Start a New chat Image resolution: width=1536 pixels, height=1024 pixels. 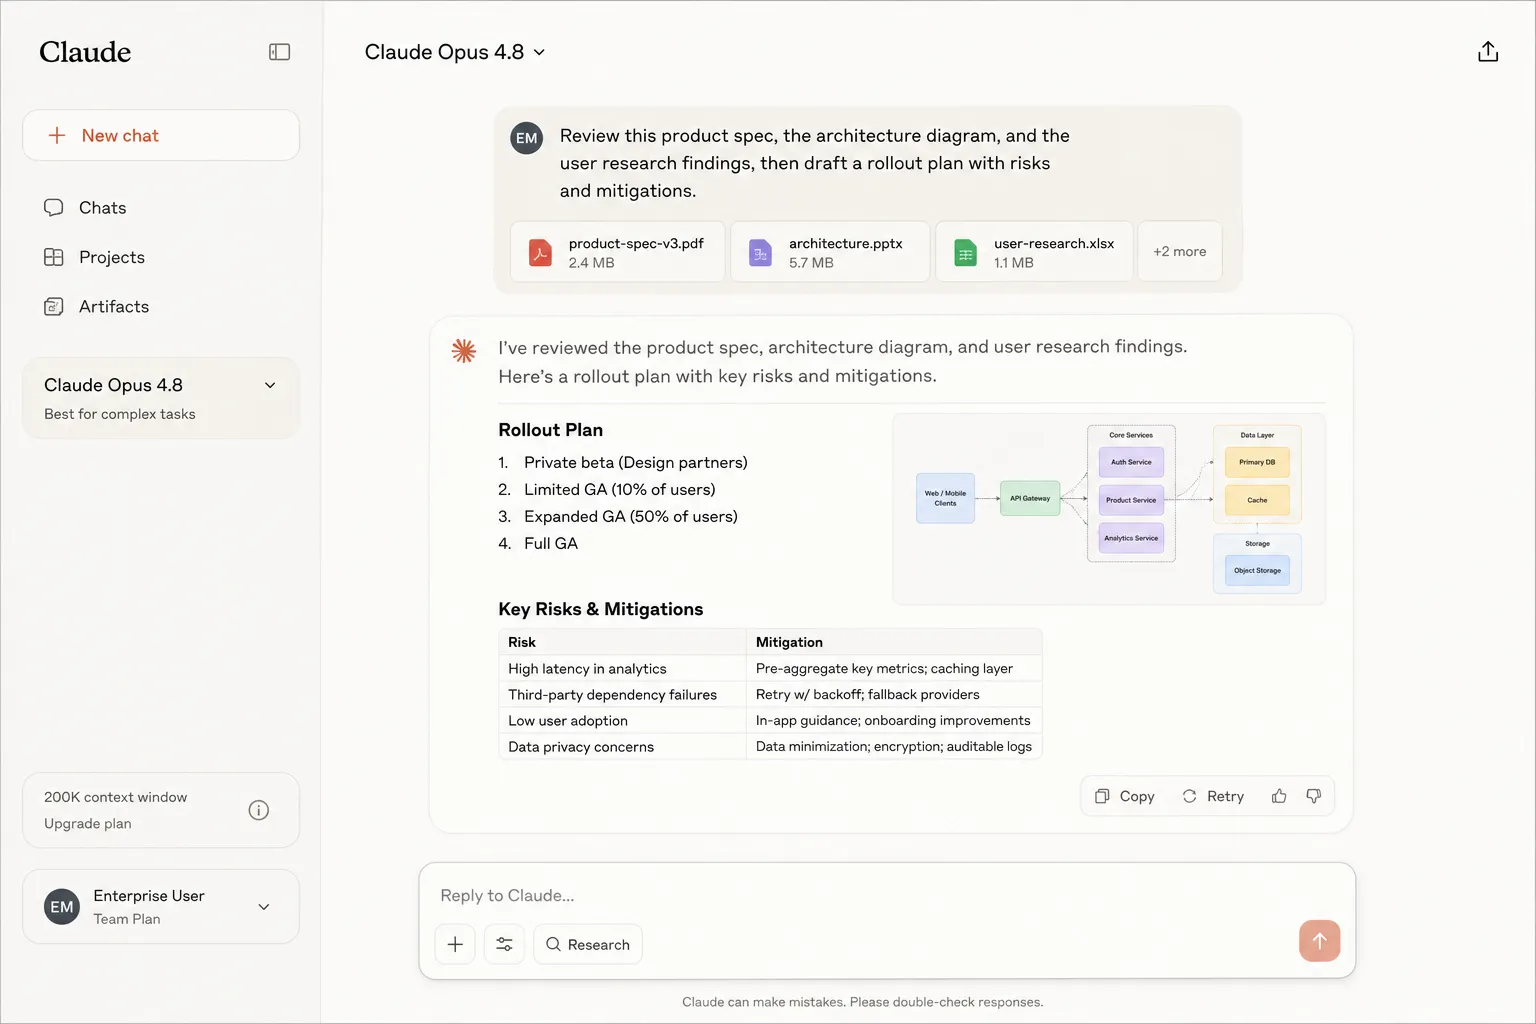tap(161, 135)
